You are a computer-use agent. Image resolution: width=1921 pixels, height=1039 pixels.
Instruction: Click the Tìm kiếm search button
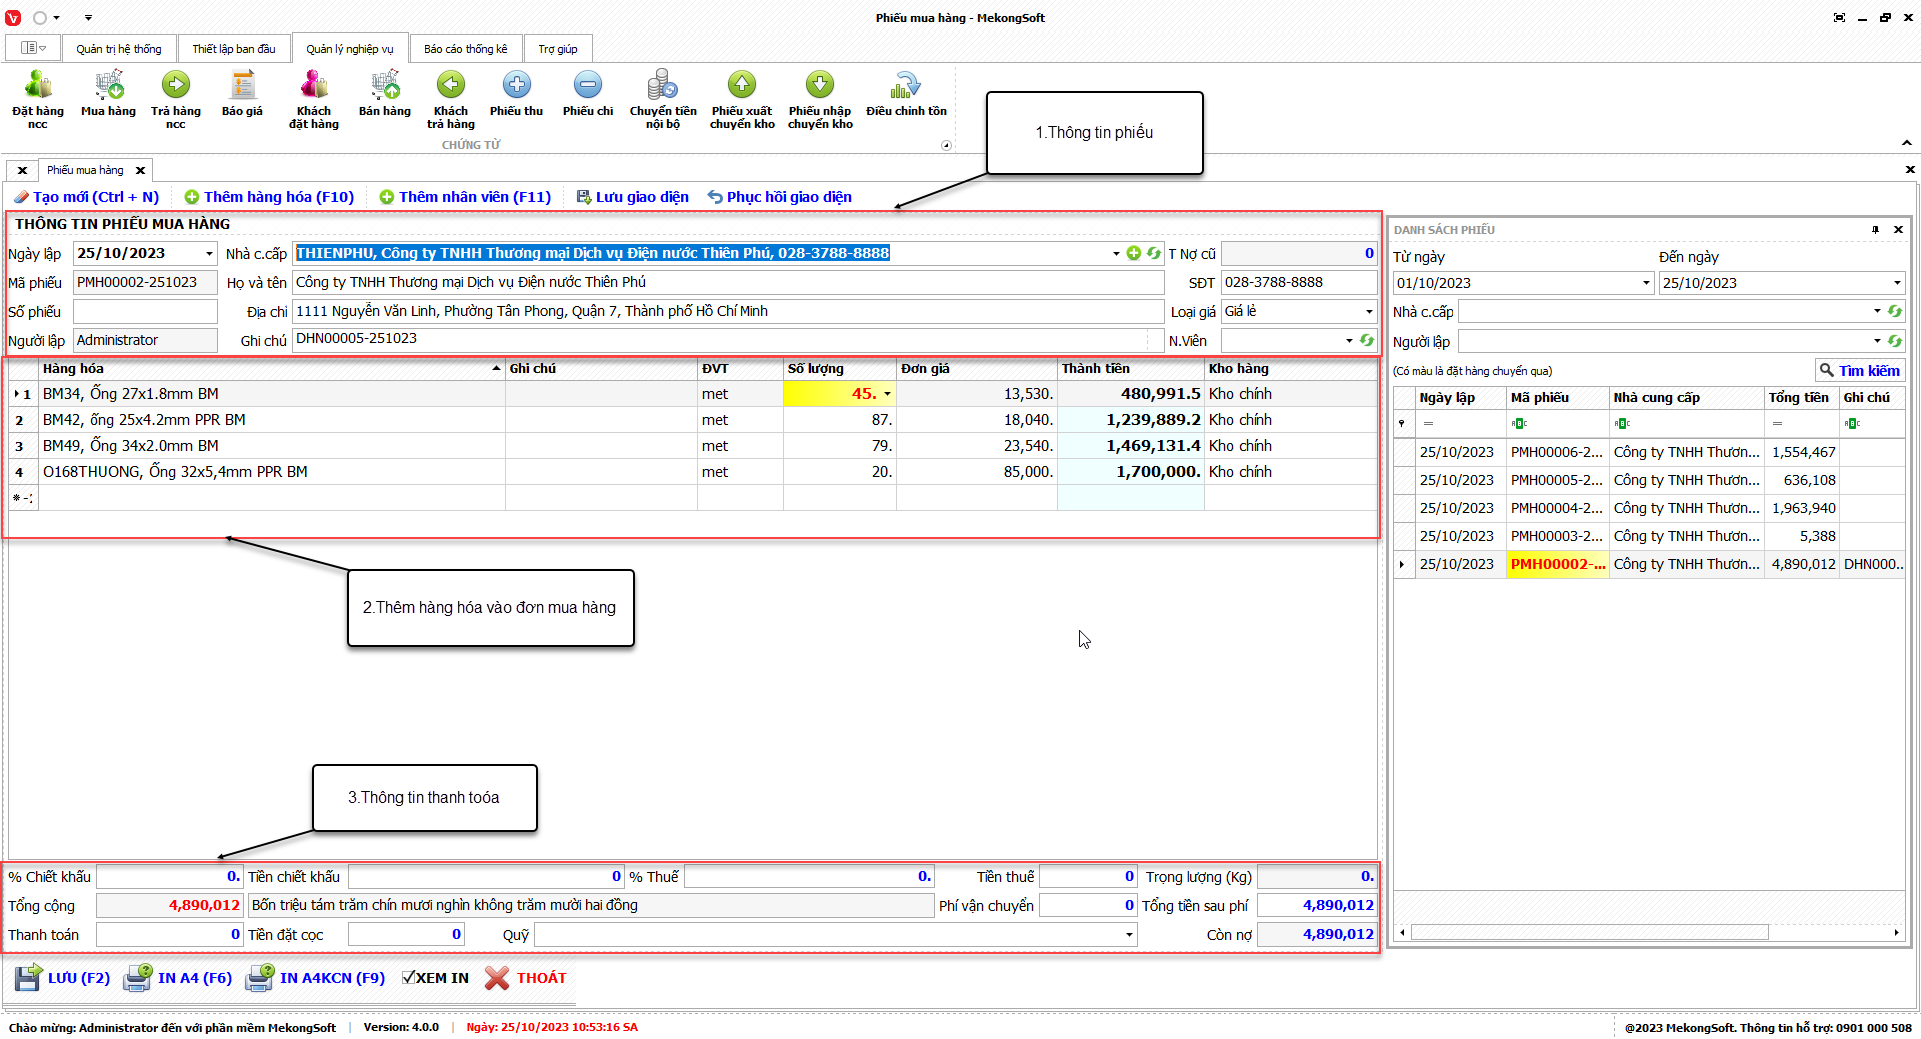1859,371
